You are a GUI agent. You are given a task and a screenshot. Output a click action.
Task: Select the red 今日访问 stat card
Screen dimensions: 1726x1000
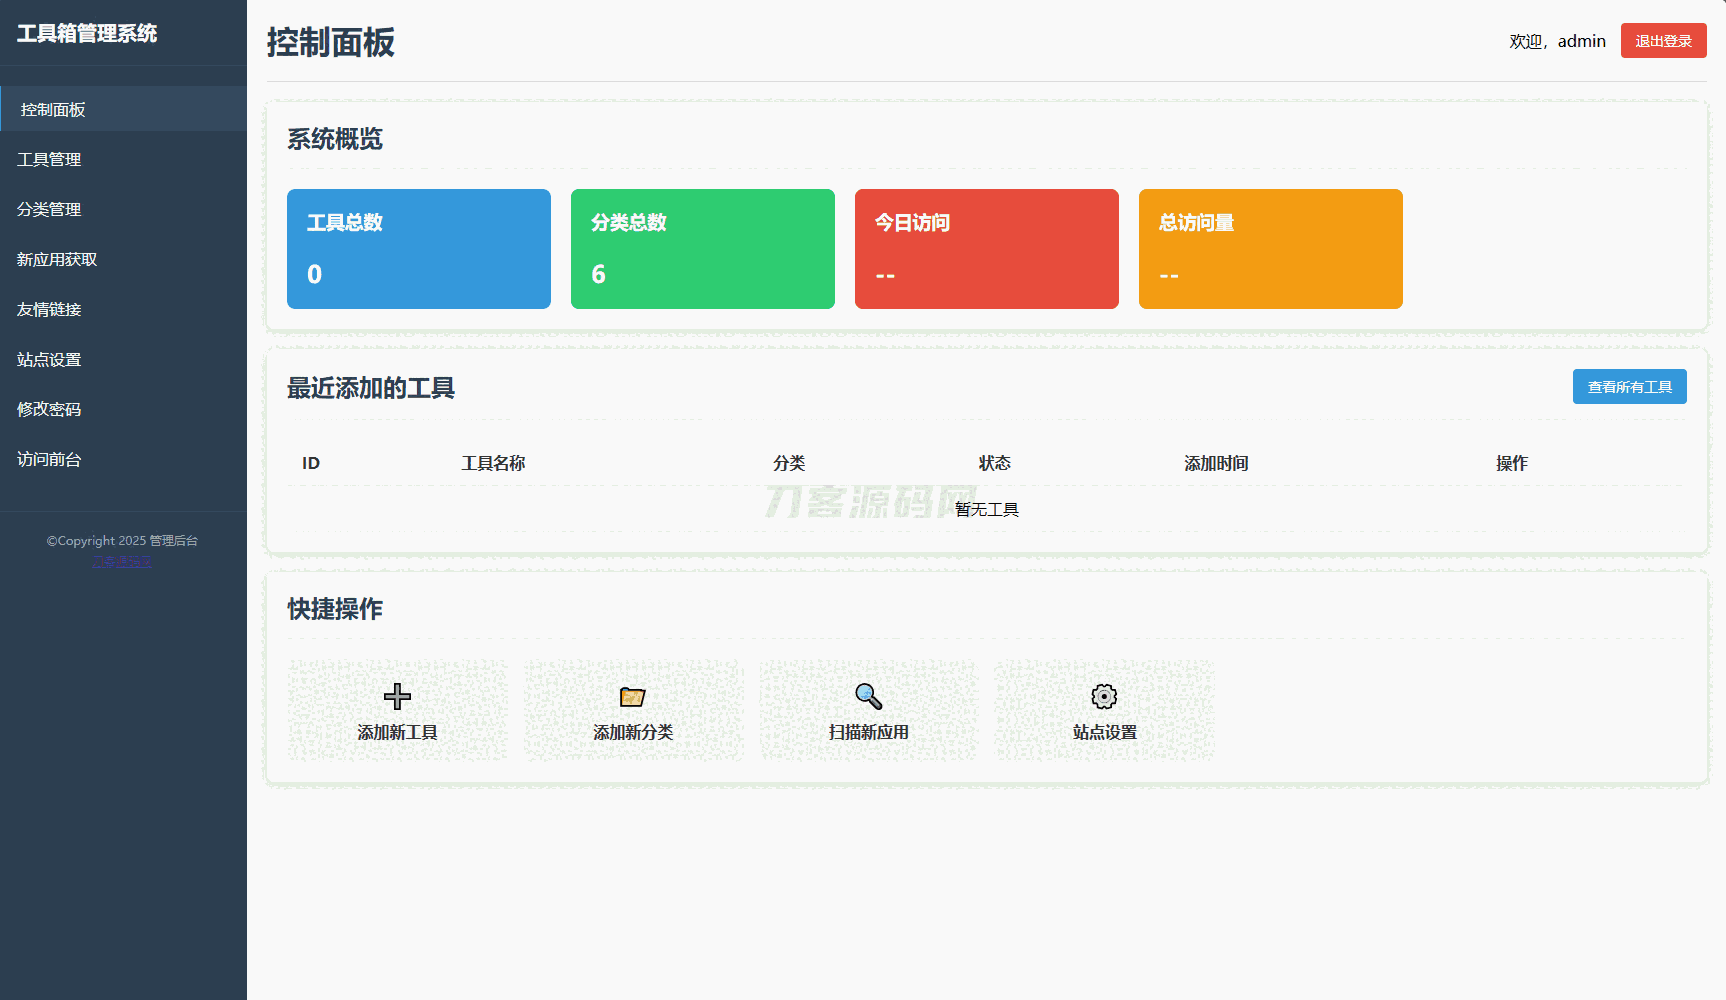986,249
